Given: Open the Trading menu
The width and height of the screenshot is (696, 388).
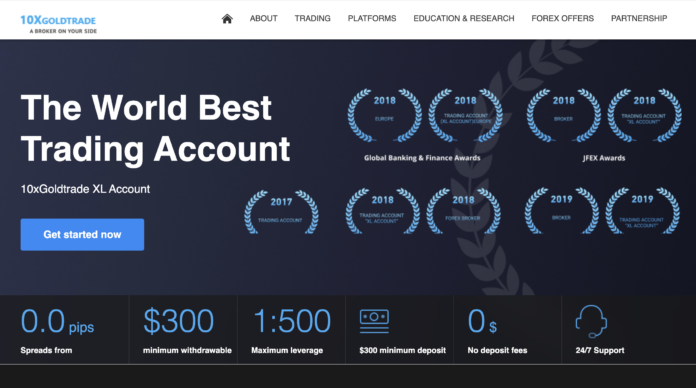Looking at the screenshot, I should (312, 19).
